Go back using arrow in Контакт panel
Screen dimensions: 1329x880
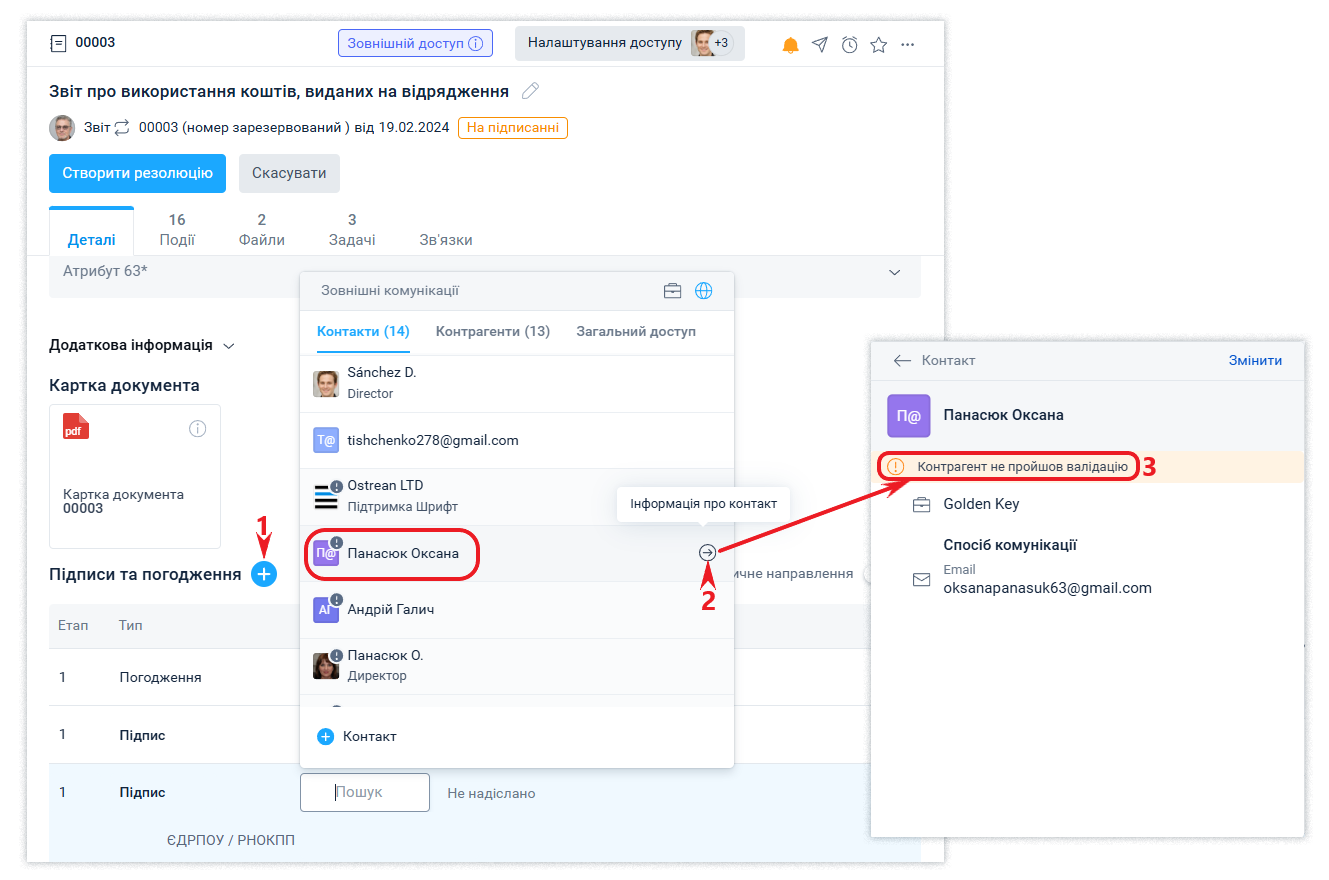tap(902, 360)
